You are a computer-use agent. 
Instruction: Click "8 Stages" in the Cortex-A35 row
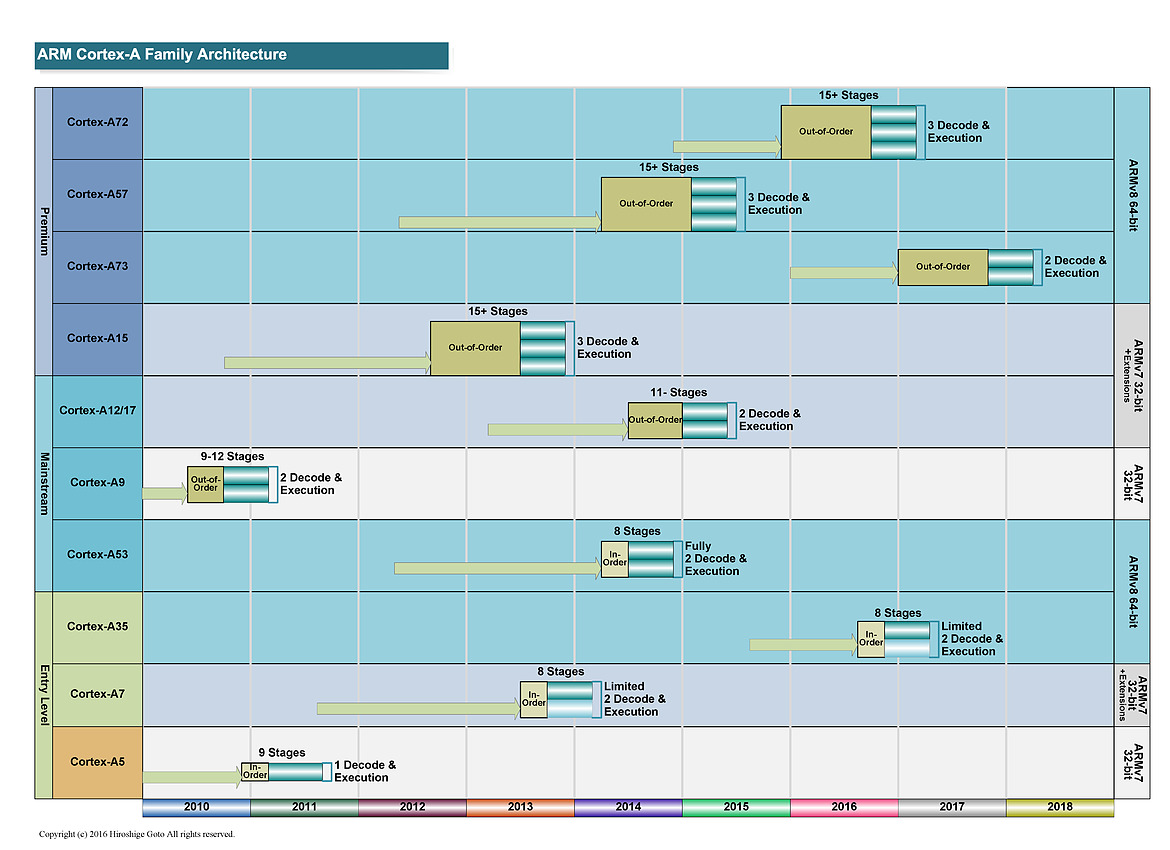898,613
